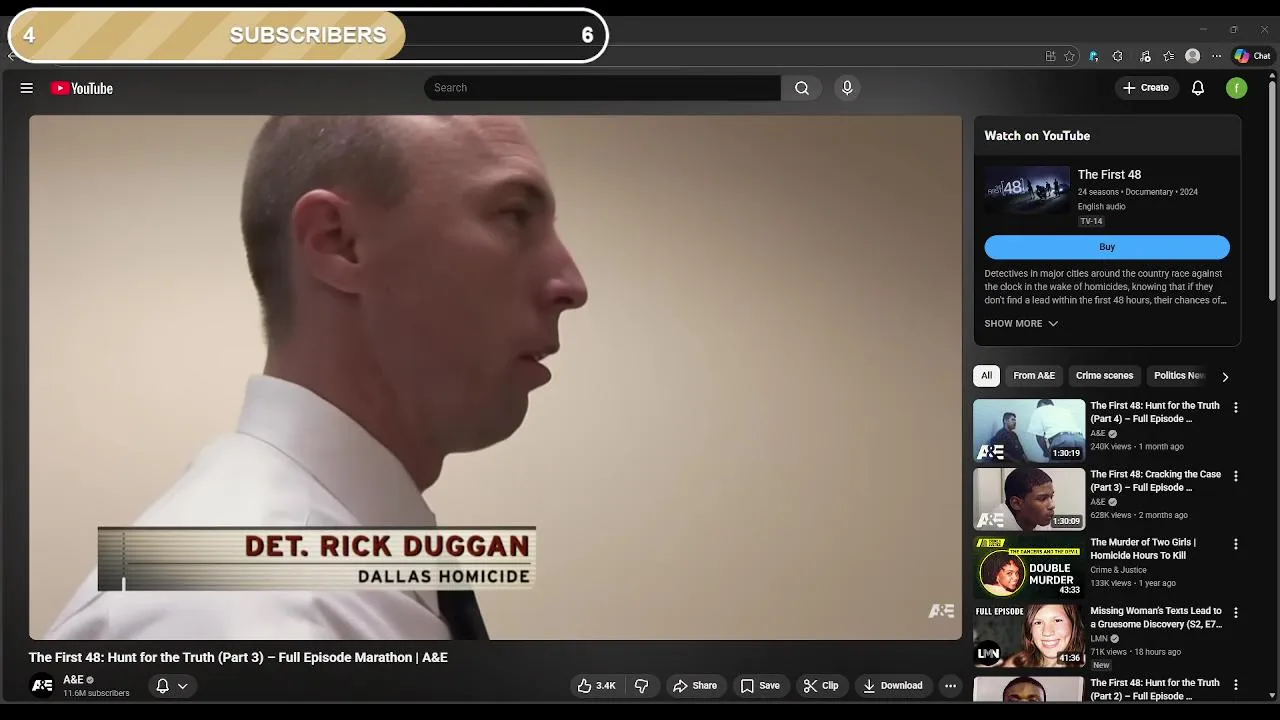This screenshot has height=720, width=1280.
Task: Click the search magnifier button
Action: point(802,88)
